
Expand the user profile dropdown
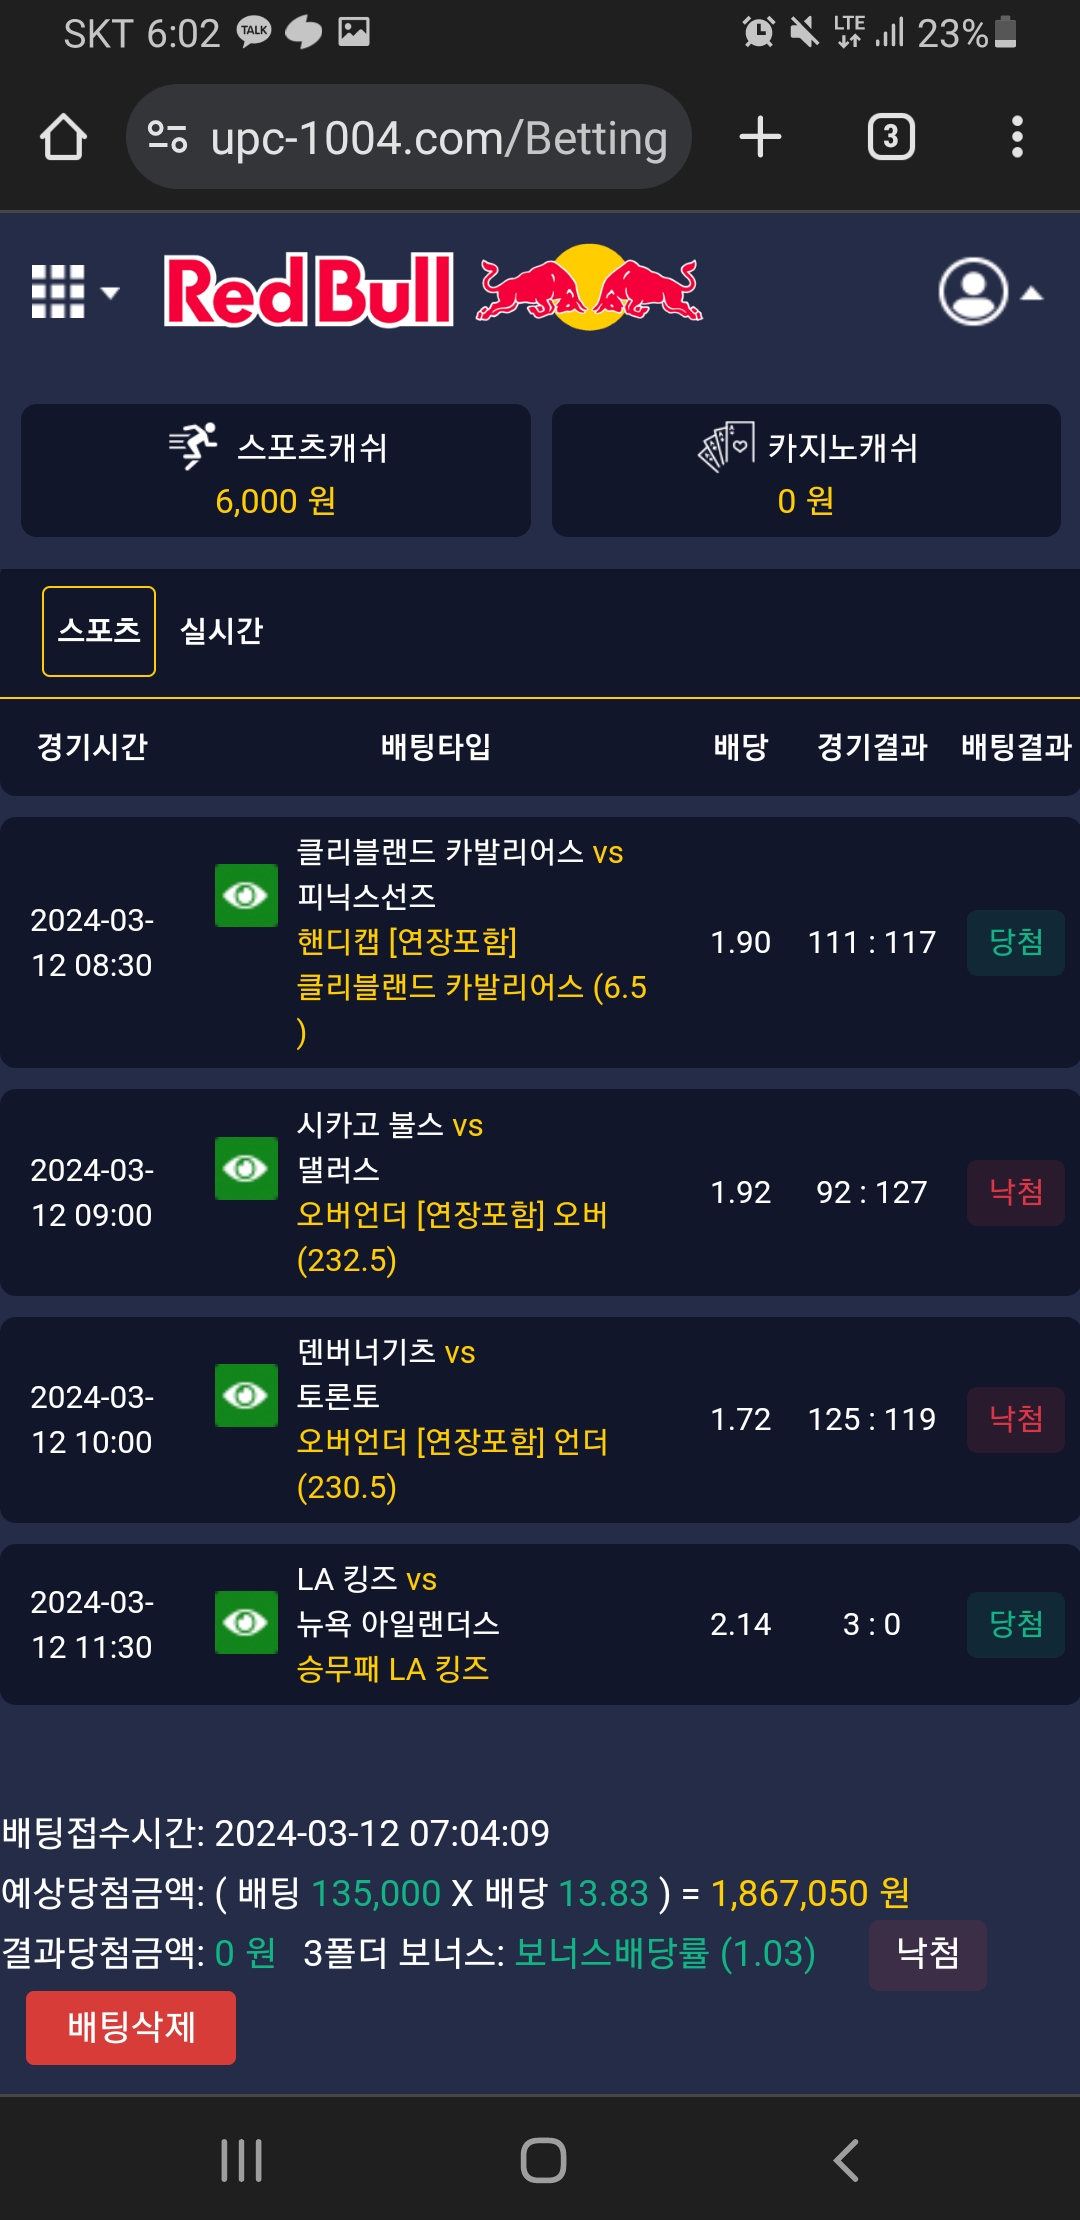(990, 292)
